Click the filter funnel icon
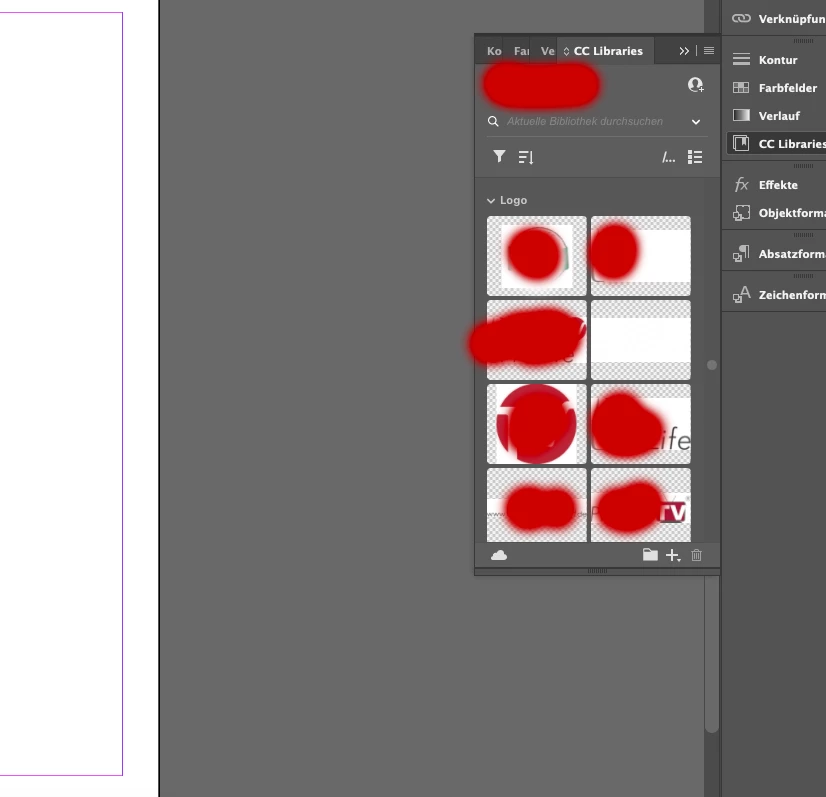The width and height of the screenshot is (826, 797). point(499,156)
